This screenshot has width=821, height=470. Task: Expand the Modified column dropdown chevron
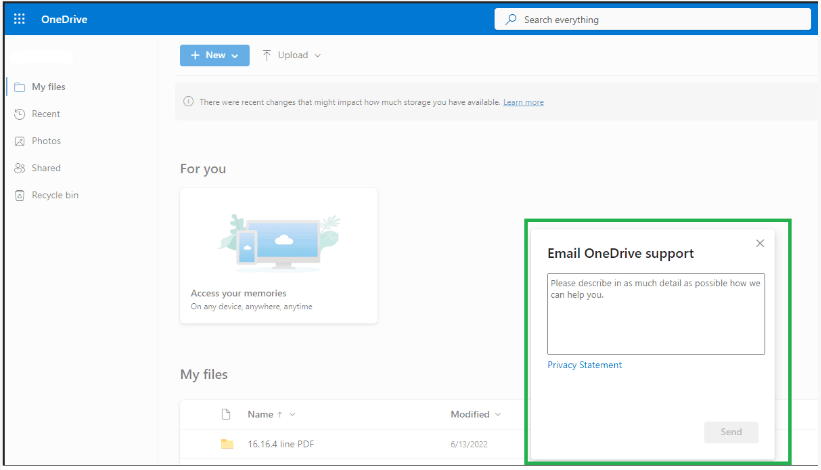(497, 415)
